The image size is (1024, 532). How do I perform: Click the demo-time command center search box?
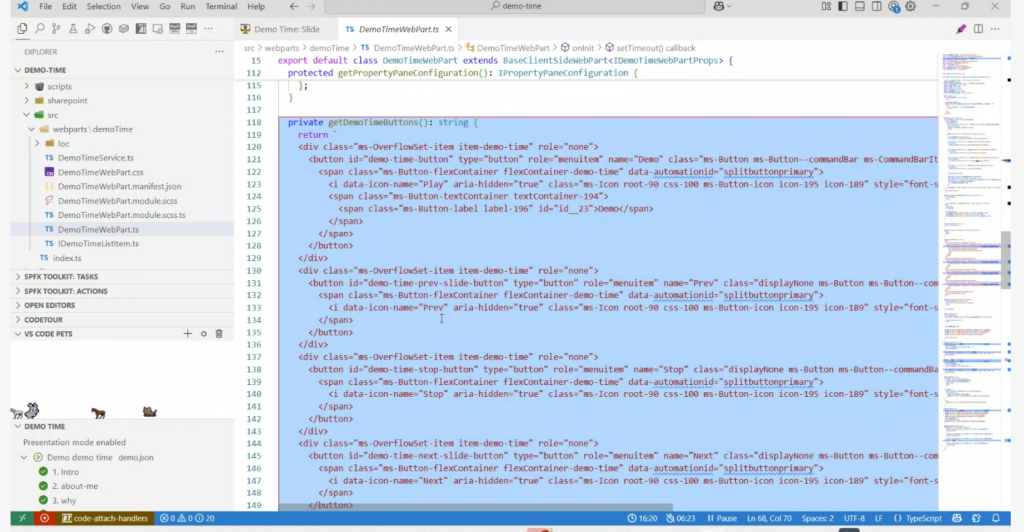click(x=515, y=6)
